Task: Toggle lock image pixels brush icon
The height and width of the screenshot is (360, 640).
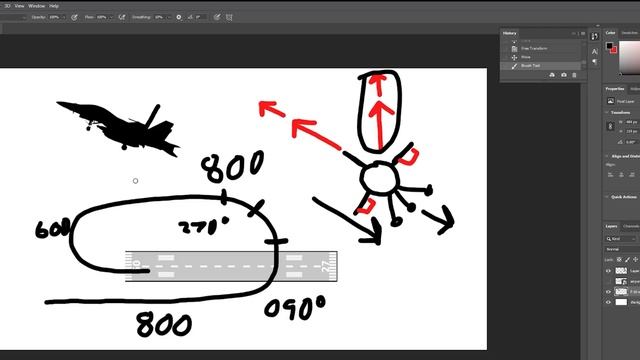Action: click(x=627, y=260)
